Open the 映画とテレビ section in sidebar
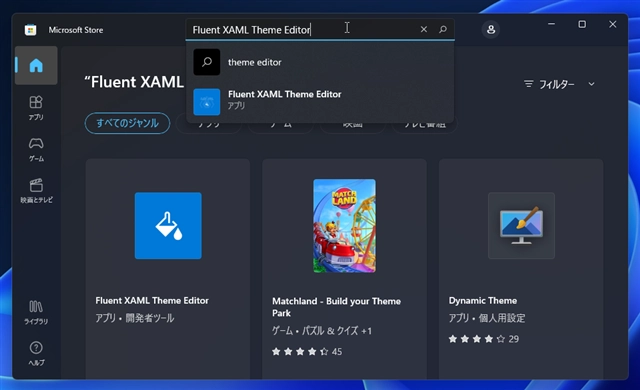 pyautogui.click(x=36, y=191)
